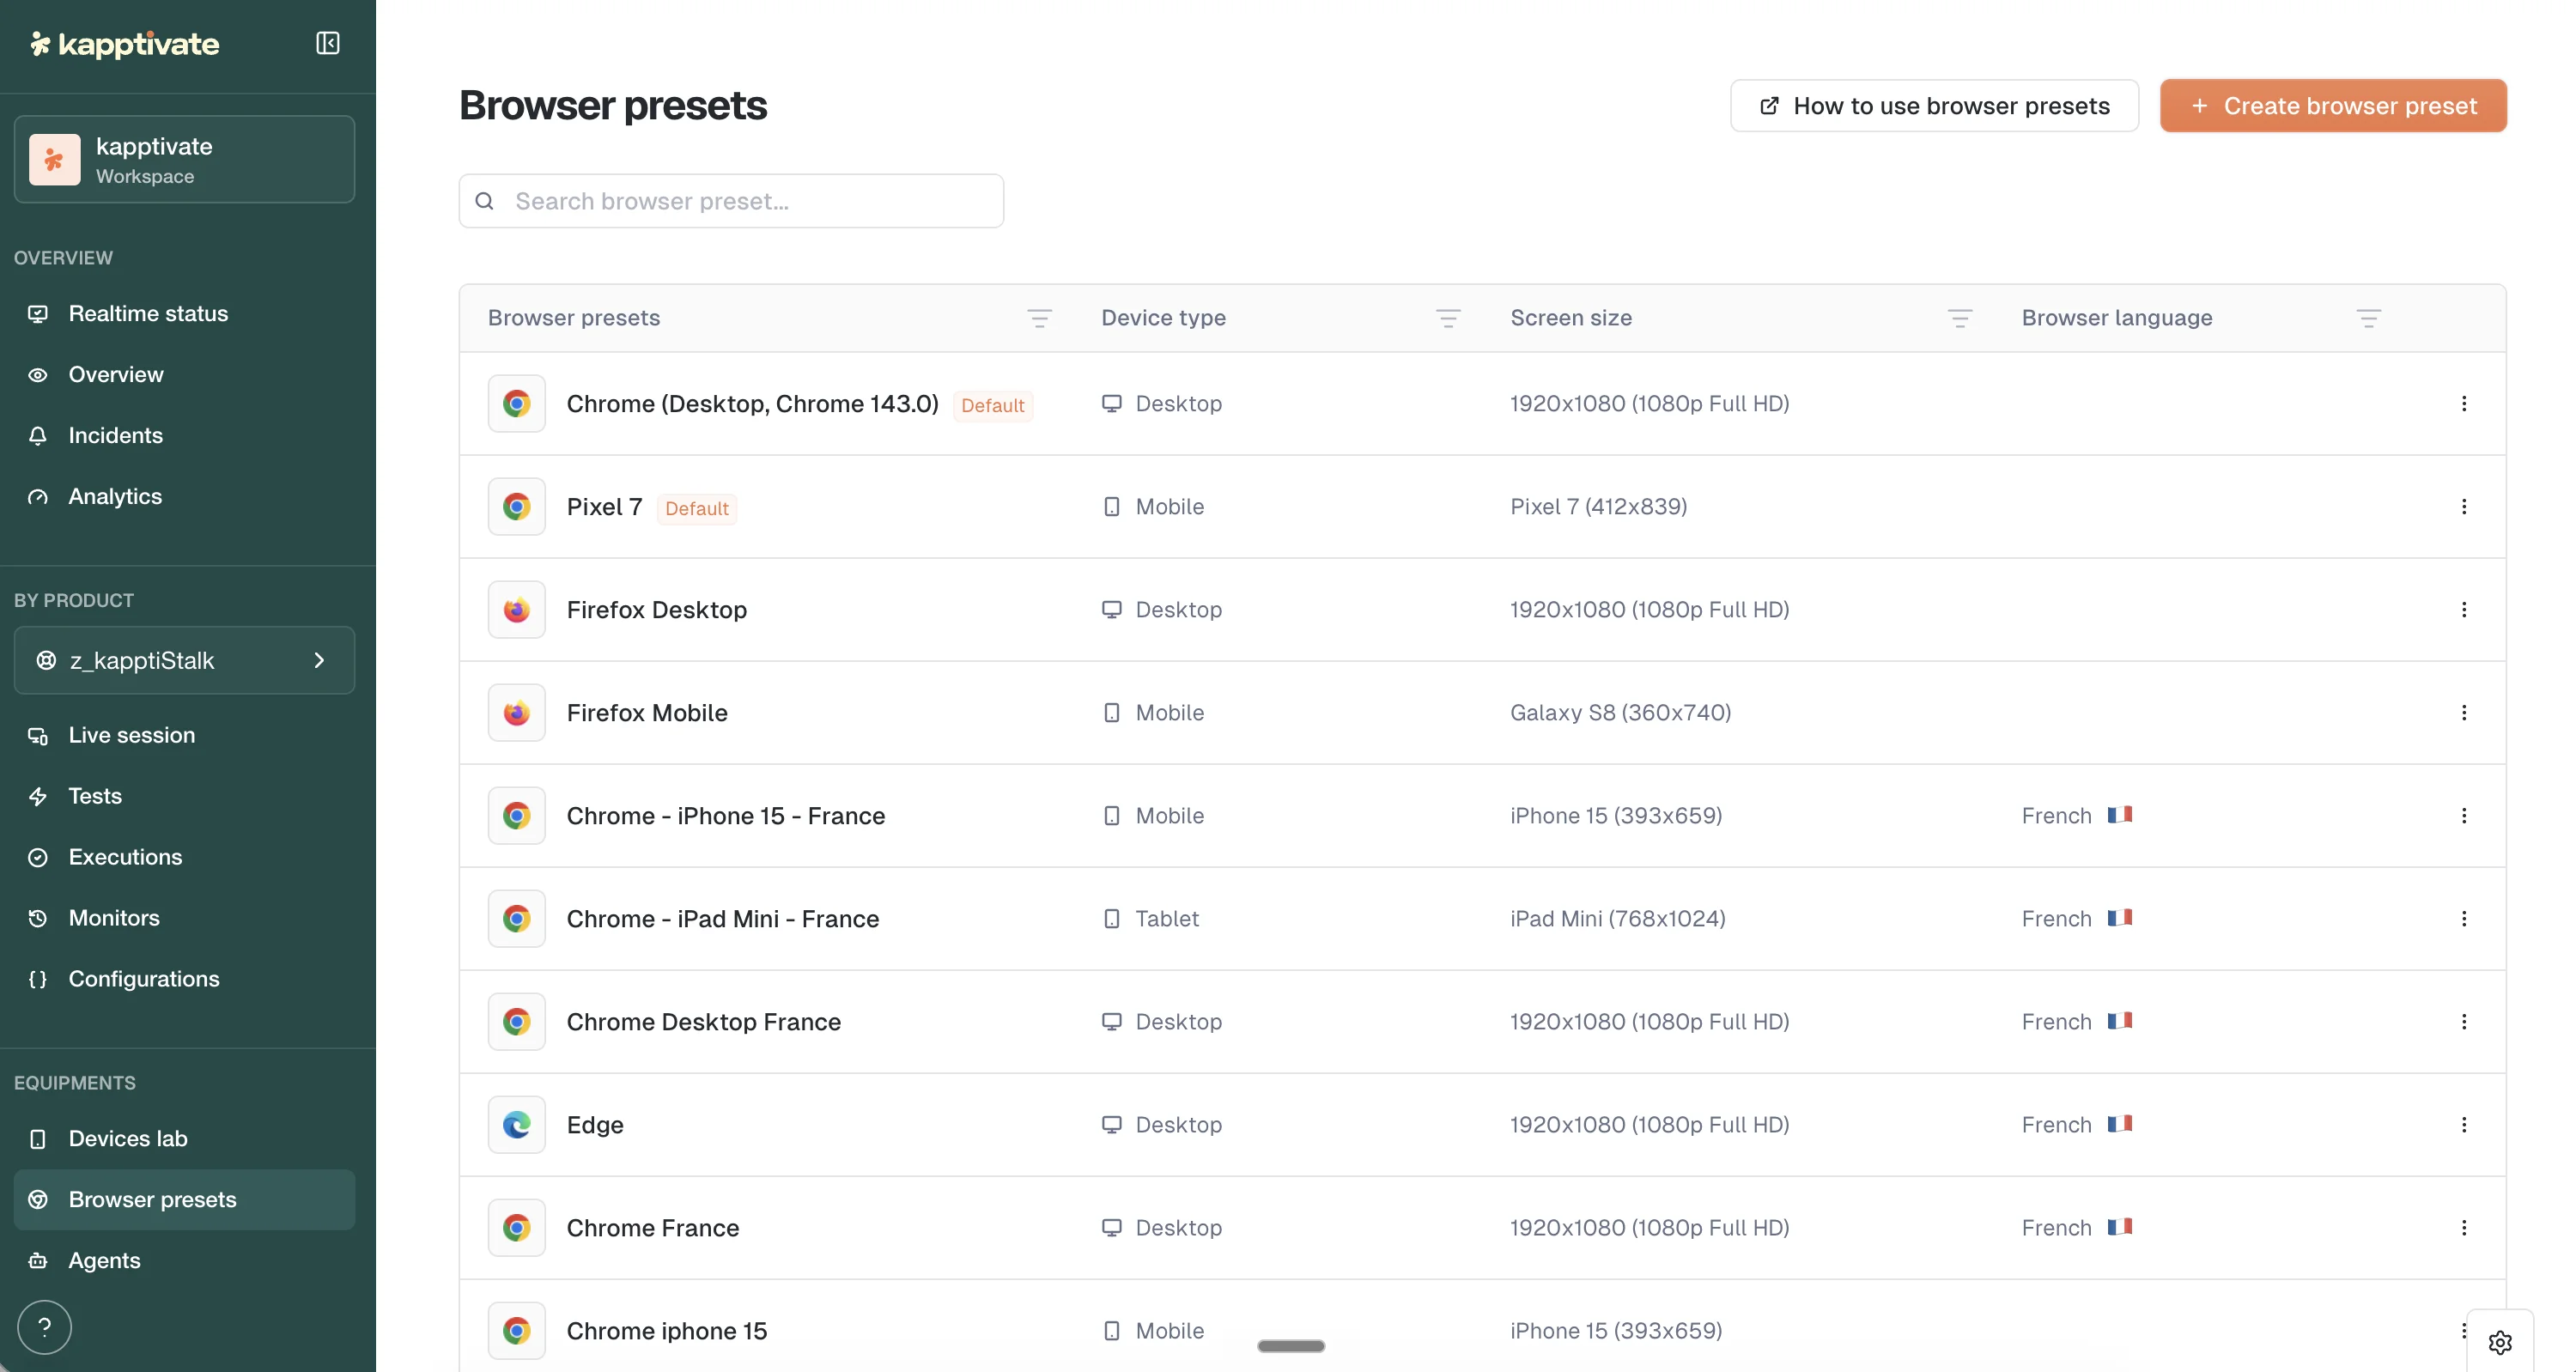The width and height of the screenshot is (2576, 1372).
Task: Click the Edge browser icon
Action: [516, 1125]
